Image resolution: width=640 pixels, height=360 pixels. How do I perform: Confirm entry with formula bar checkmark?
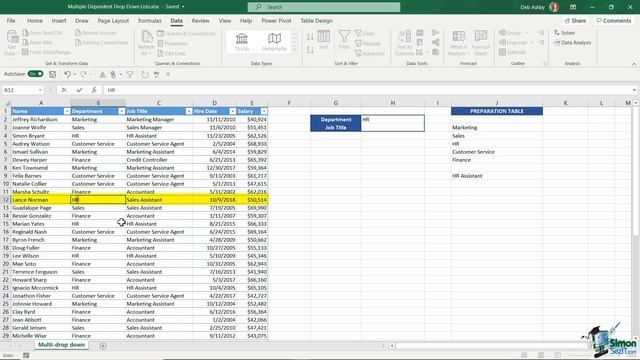point(79,90)
